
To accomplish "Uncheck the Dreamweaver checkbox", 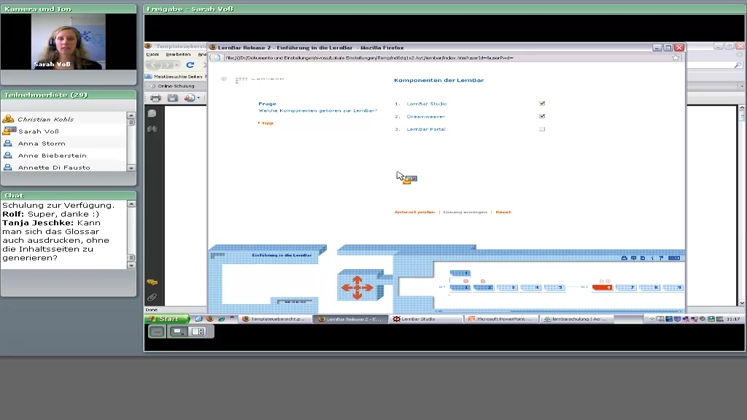I will point(542,116).
